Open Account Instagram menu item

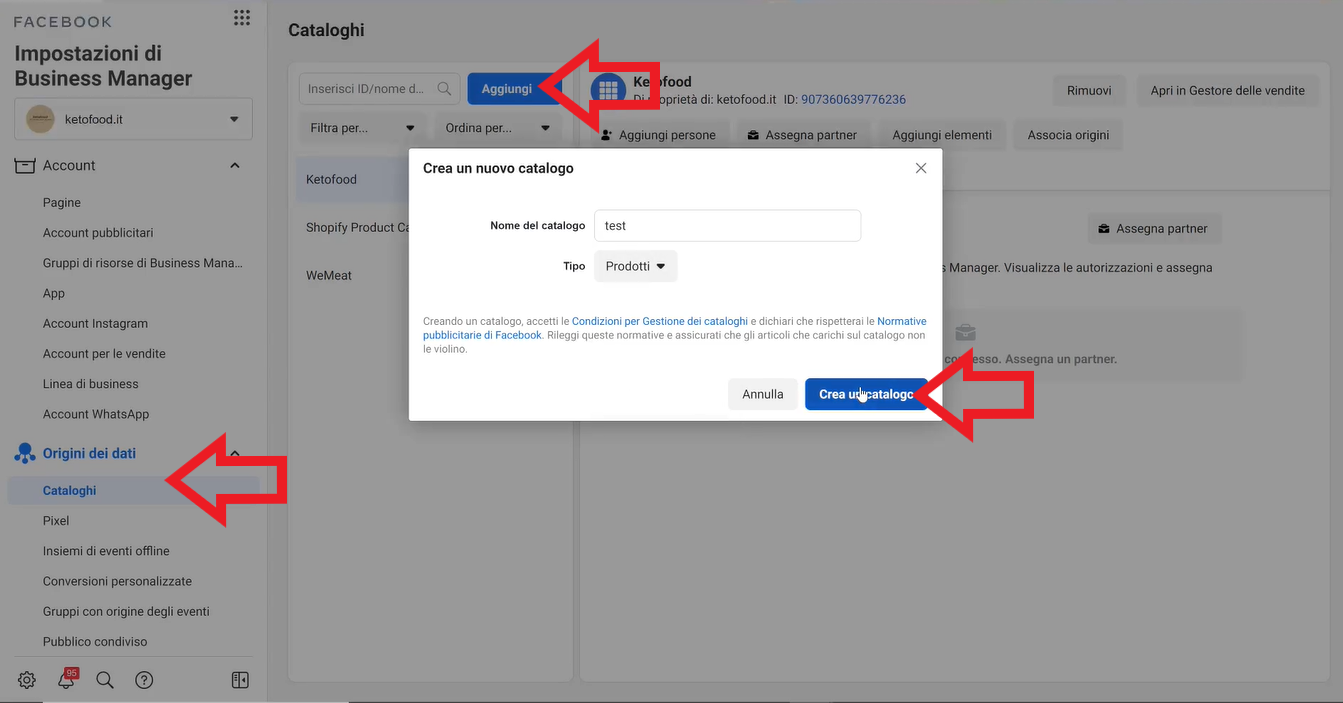pos(95,324)
